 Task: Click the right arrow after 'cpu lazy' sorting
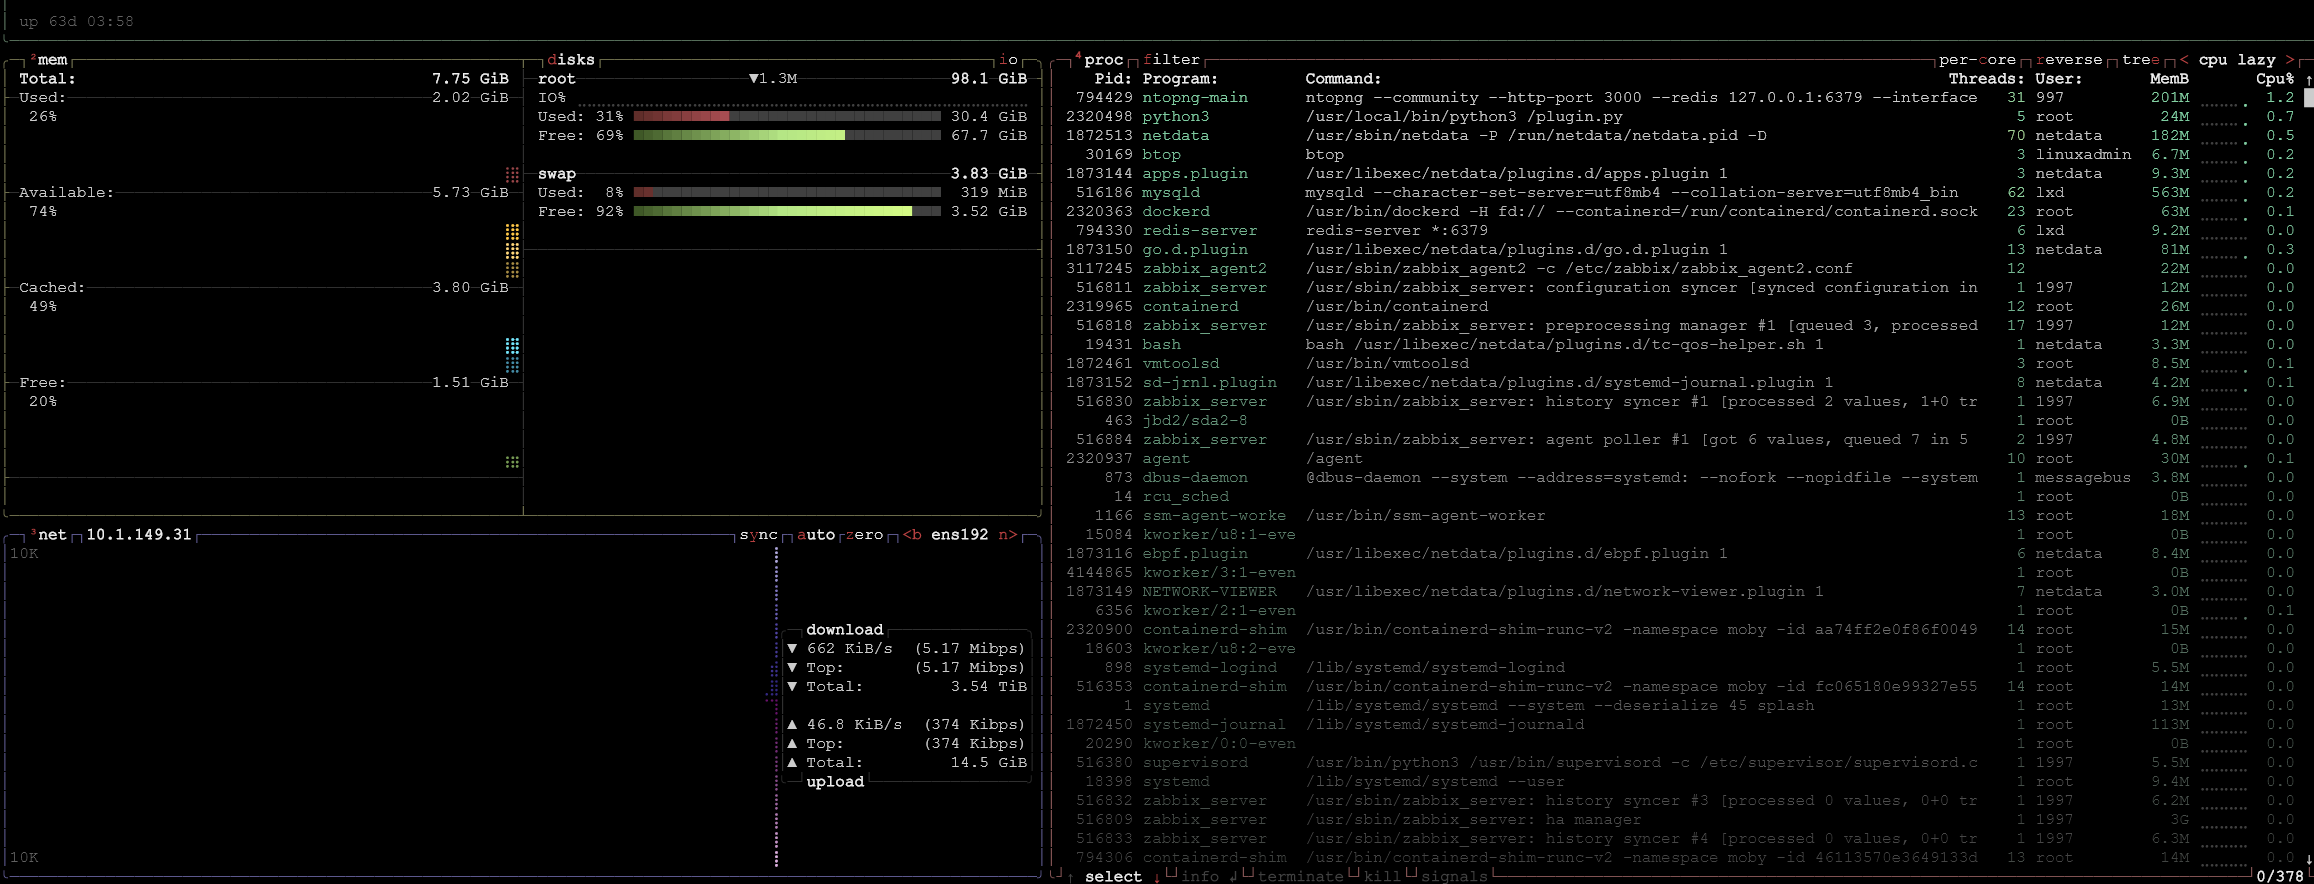click(2289, 60)
